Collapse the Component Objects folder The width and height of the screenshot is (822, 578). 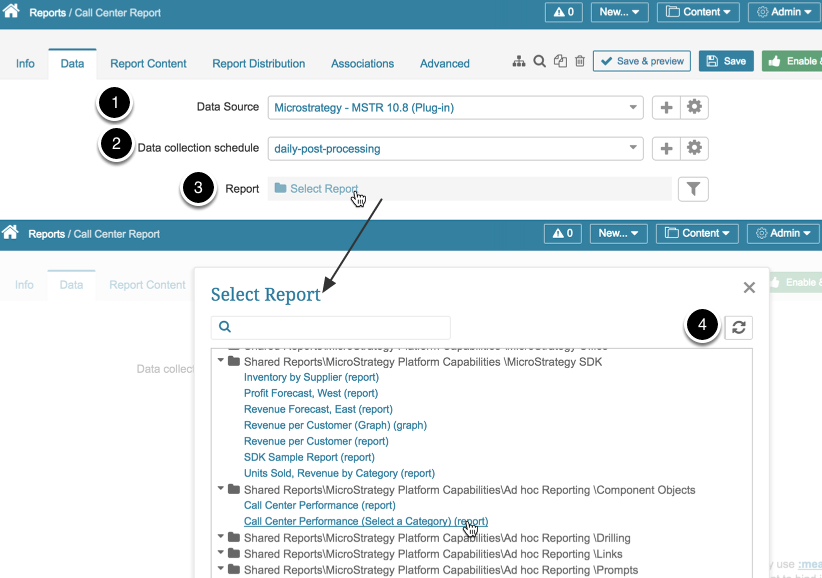pyautogui.click(x=221, y=488)
